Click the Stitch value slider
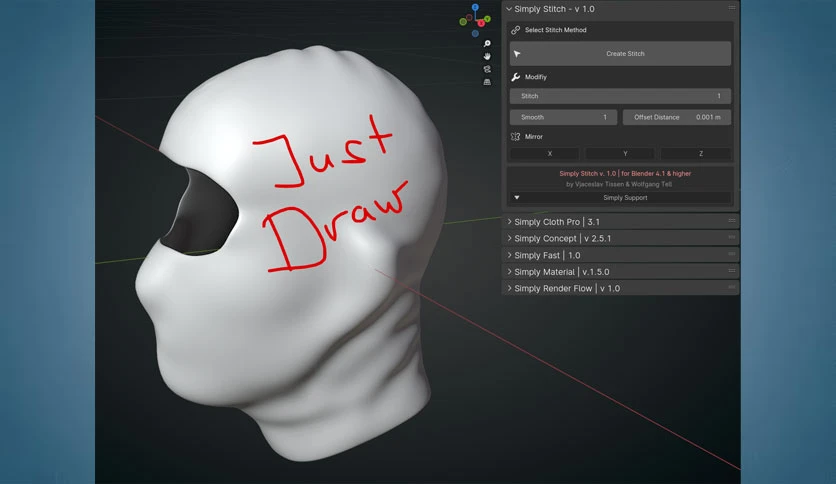The width and height of the screenshot is (836, 484). 620,96
